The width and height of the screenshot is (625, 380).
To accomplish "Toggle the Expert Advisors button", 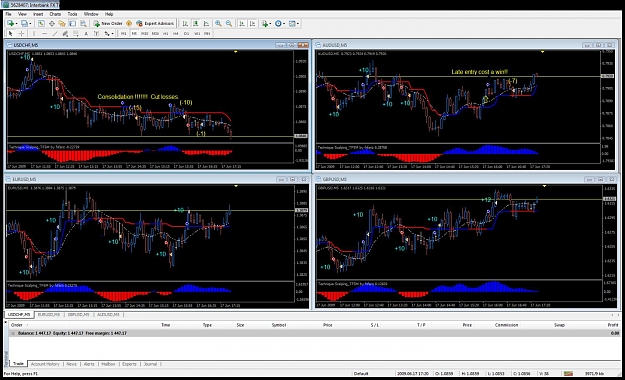I will click(155, 24).
